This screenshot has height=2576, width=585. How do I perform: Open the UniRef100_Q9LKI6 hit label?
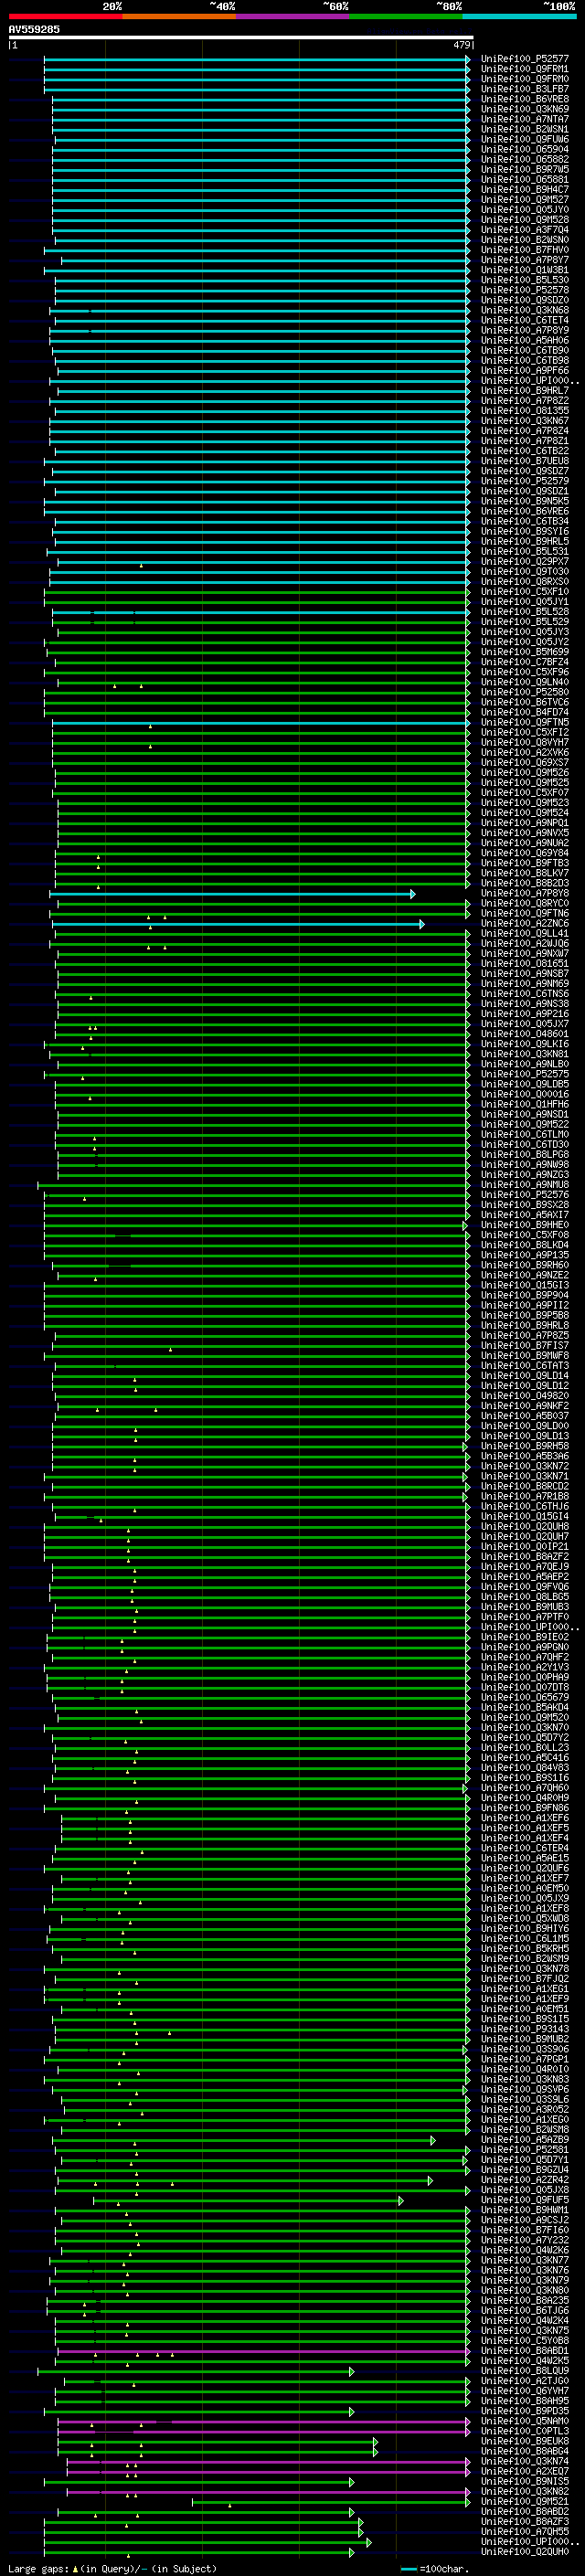point(525,1044)
